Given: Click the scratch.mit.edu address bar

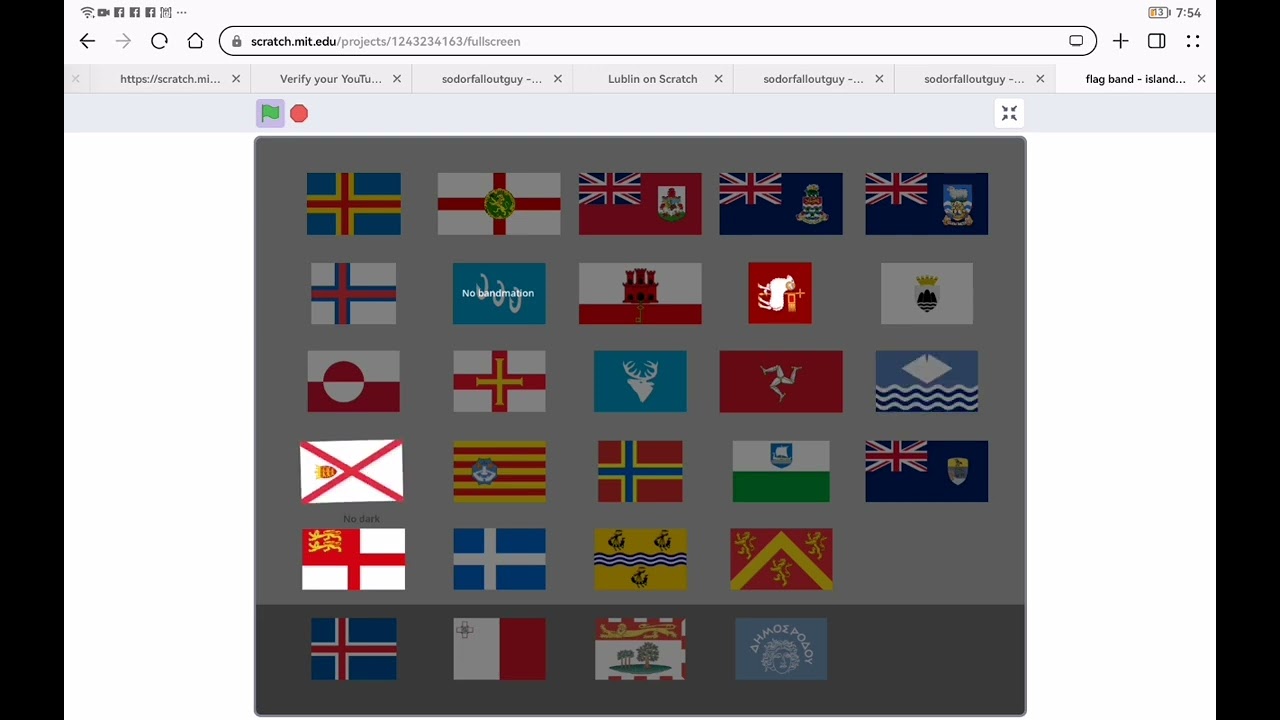Looking at the screenshot, I should (657, 41).
